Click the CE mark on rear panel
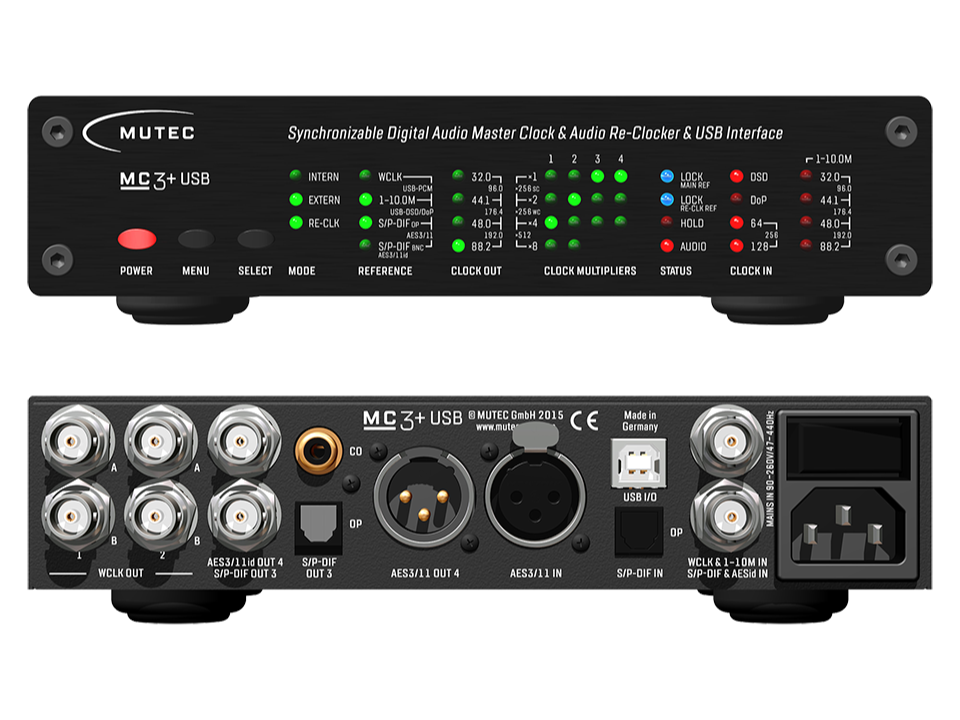 tap(584, 421)
